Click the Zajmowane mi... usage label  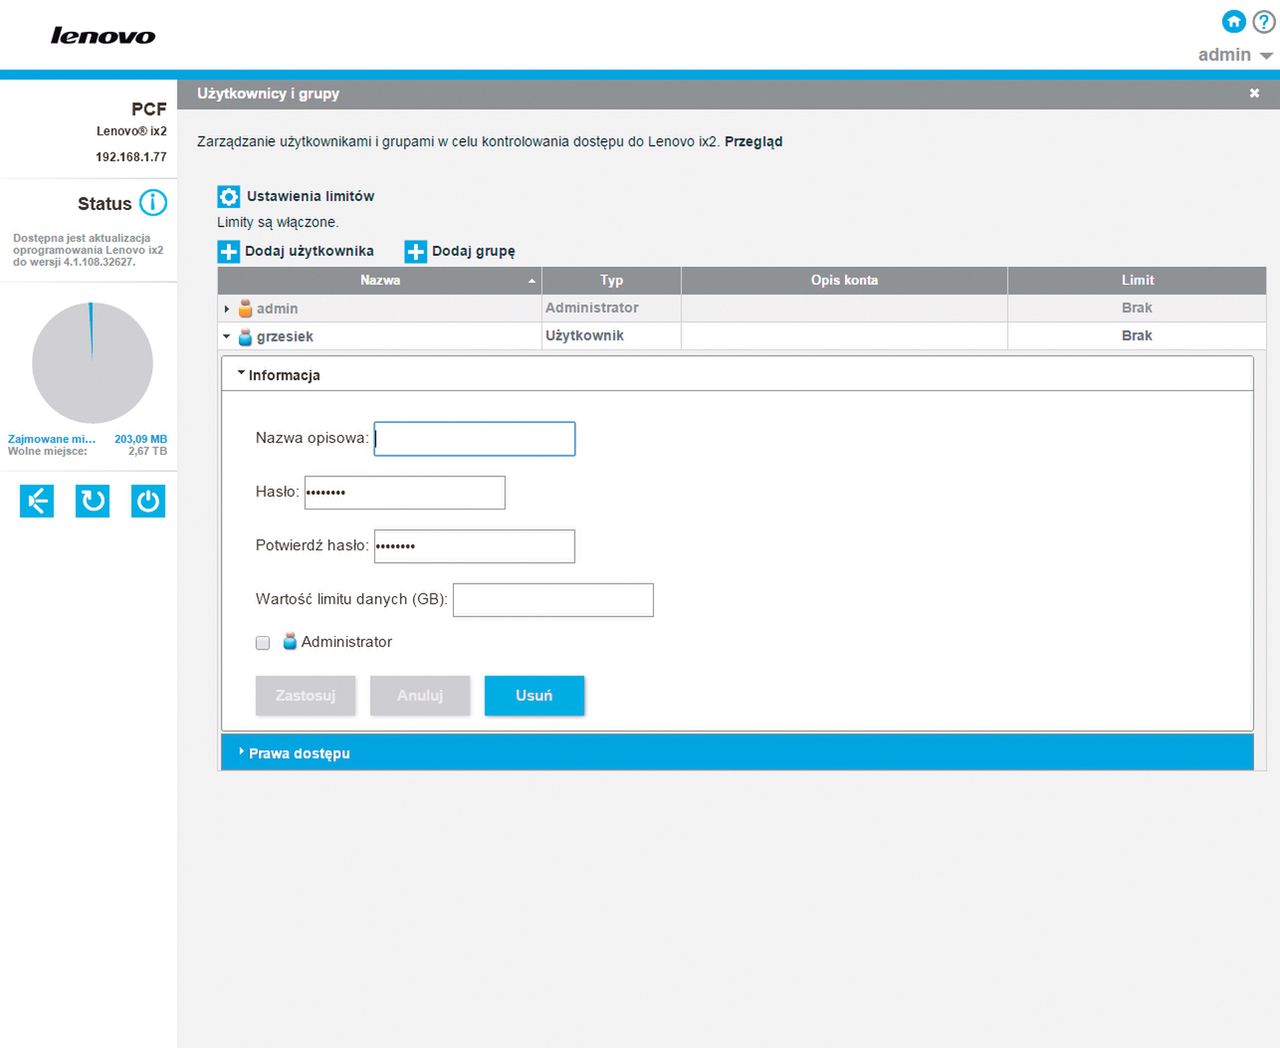52,439
